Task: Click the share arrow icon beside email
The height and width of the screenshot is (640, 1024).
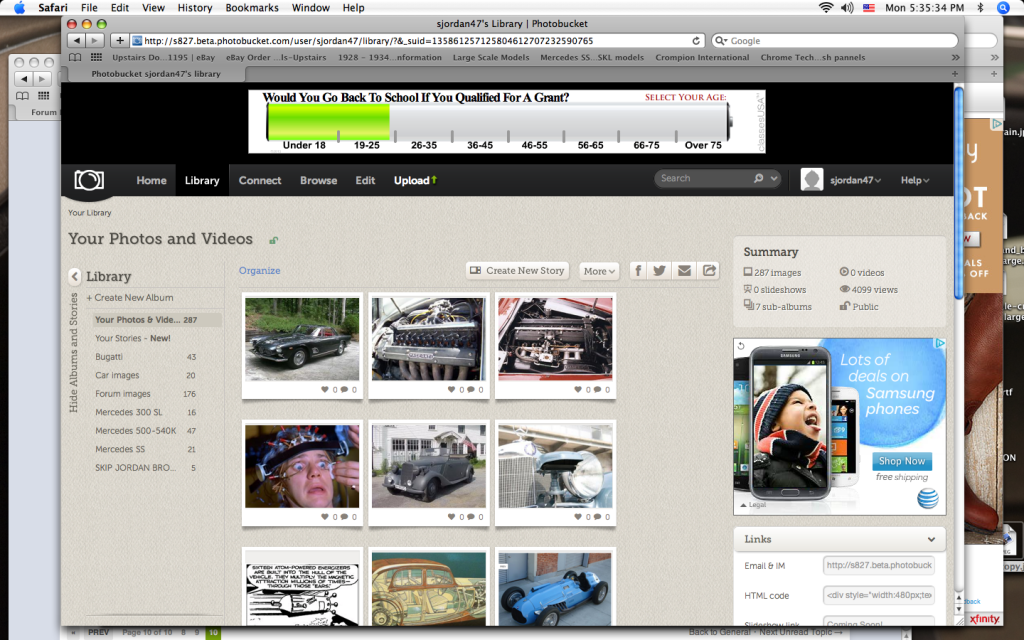Action: tap(709, 270)
